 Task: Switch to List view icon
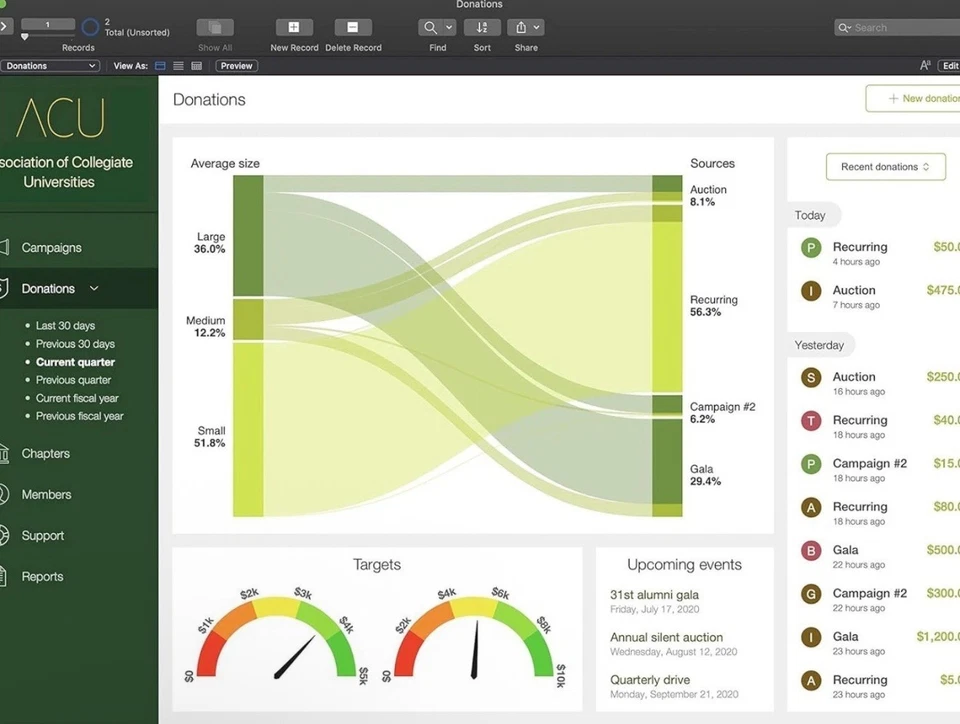click(x=178, y=66)
